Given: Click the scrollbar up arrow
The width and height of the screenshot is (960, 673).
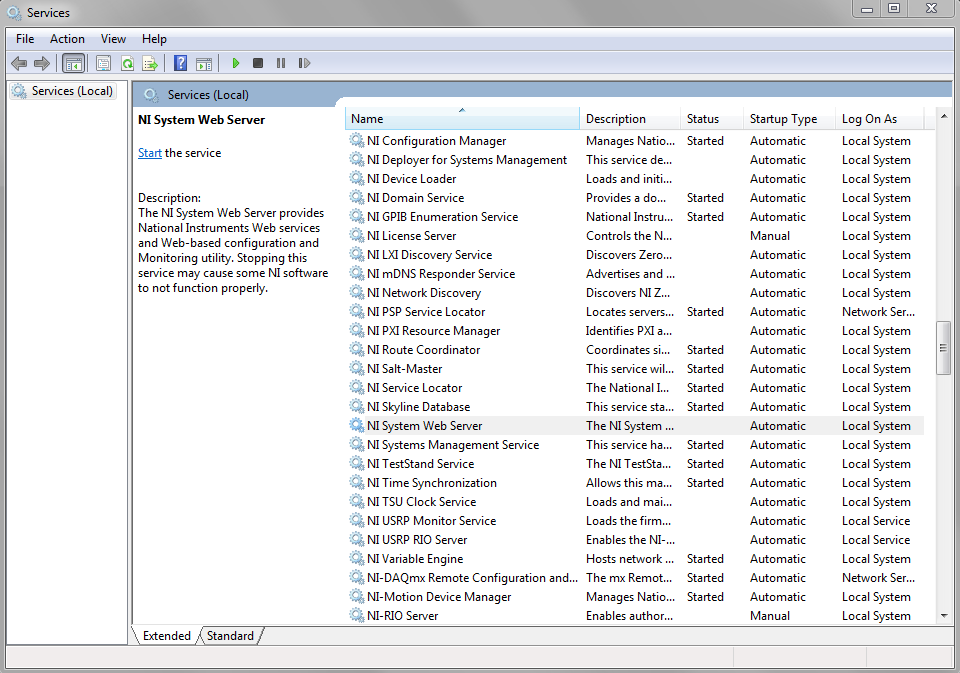Looking at the screenshot, I should click(943, 116).
